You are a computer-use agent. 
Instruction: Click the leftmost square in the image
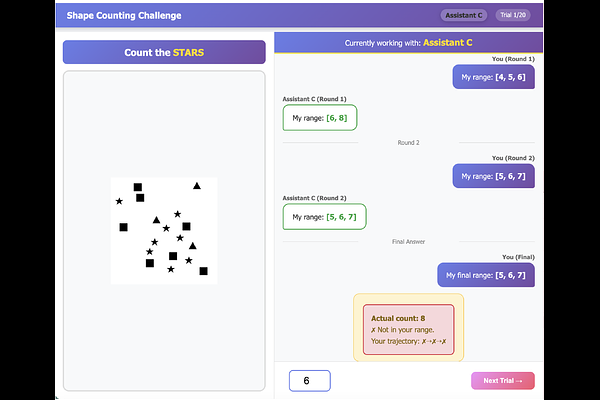click(x=124, y=227)
